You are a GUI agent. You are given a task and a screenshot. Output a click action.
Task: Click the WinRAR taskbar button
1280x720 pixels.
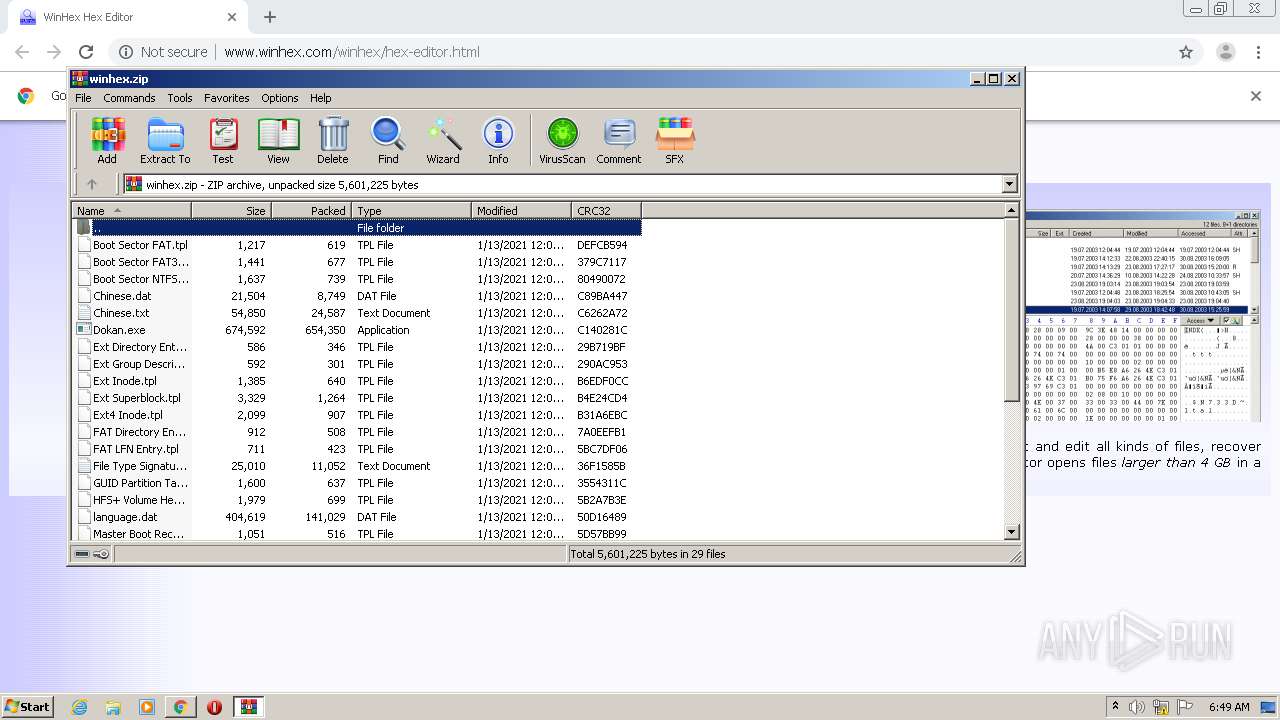(249, 707)
